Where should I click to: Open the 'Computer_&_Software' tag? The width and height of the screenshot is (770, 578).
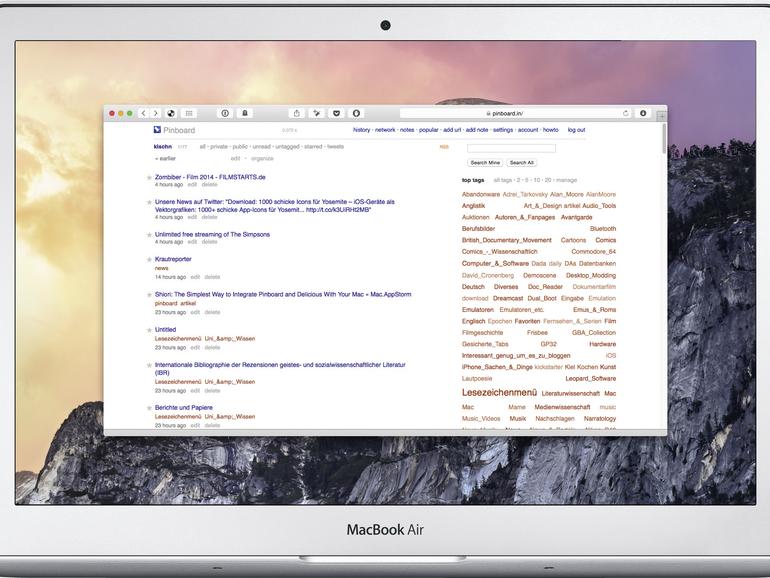(495, 263)
